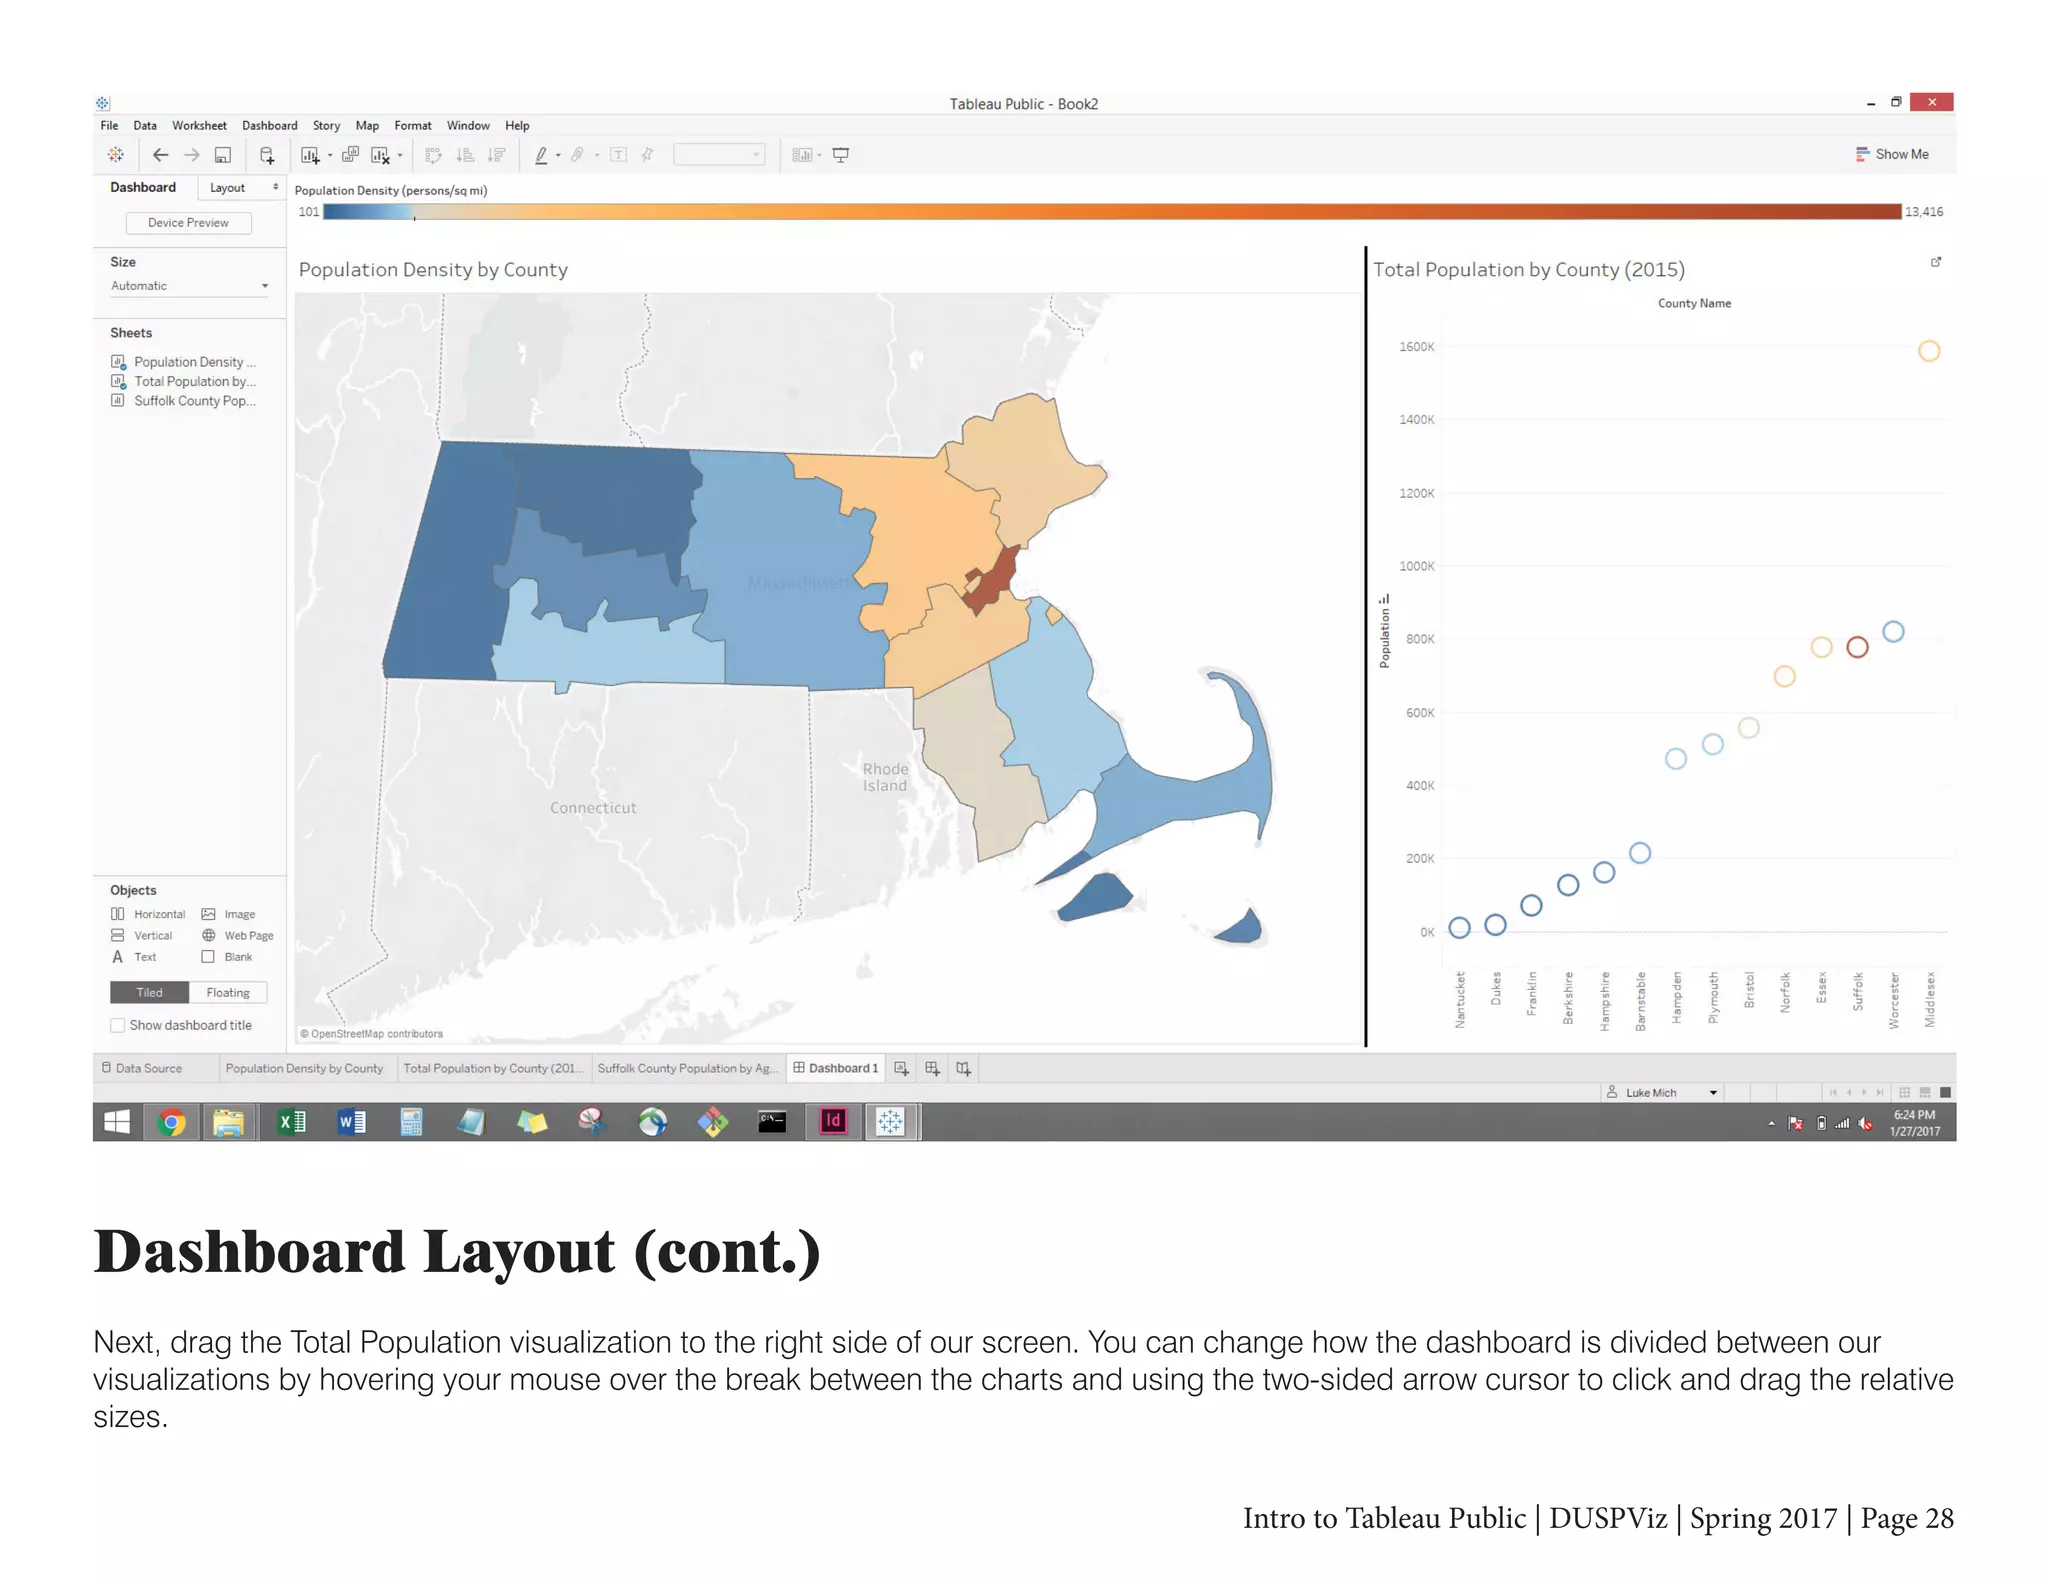Select the Web Page object
This screenshot has width=2048, height=1582.
point(238,935)
